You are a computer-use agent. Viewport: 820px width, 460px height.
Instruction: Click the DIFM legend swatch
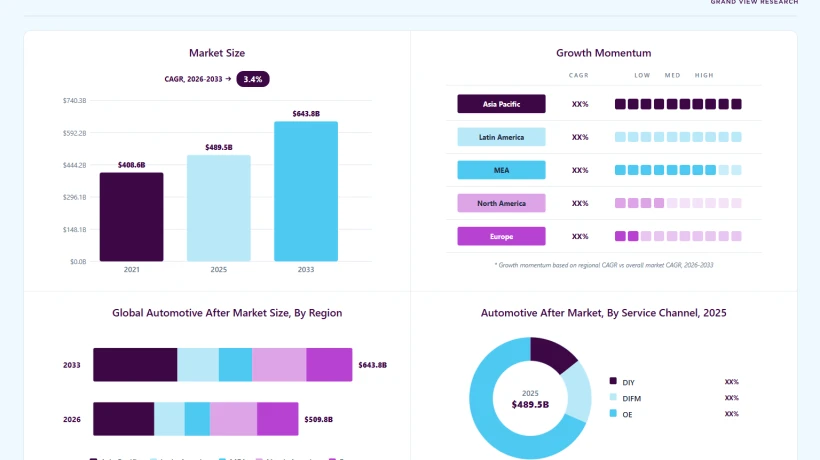(613, 397)
